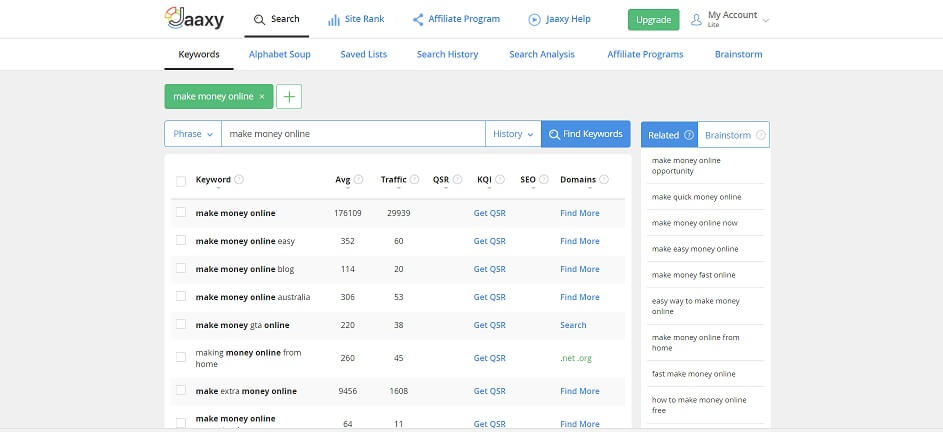Select related keyword make money fast online
Screen dimensions: 943x432
coord(693,275)
